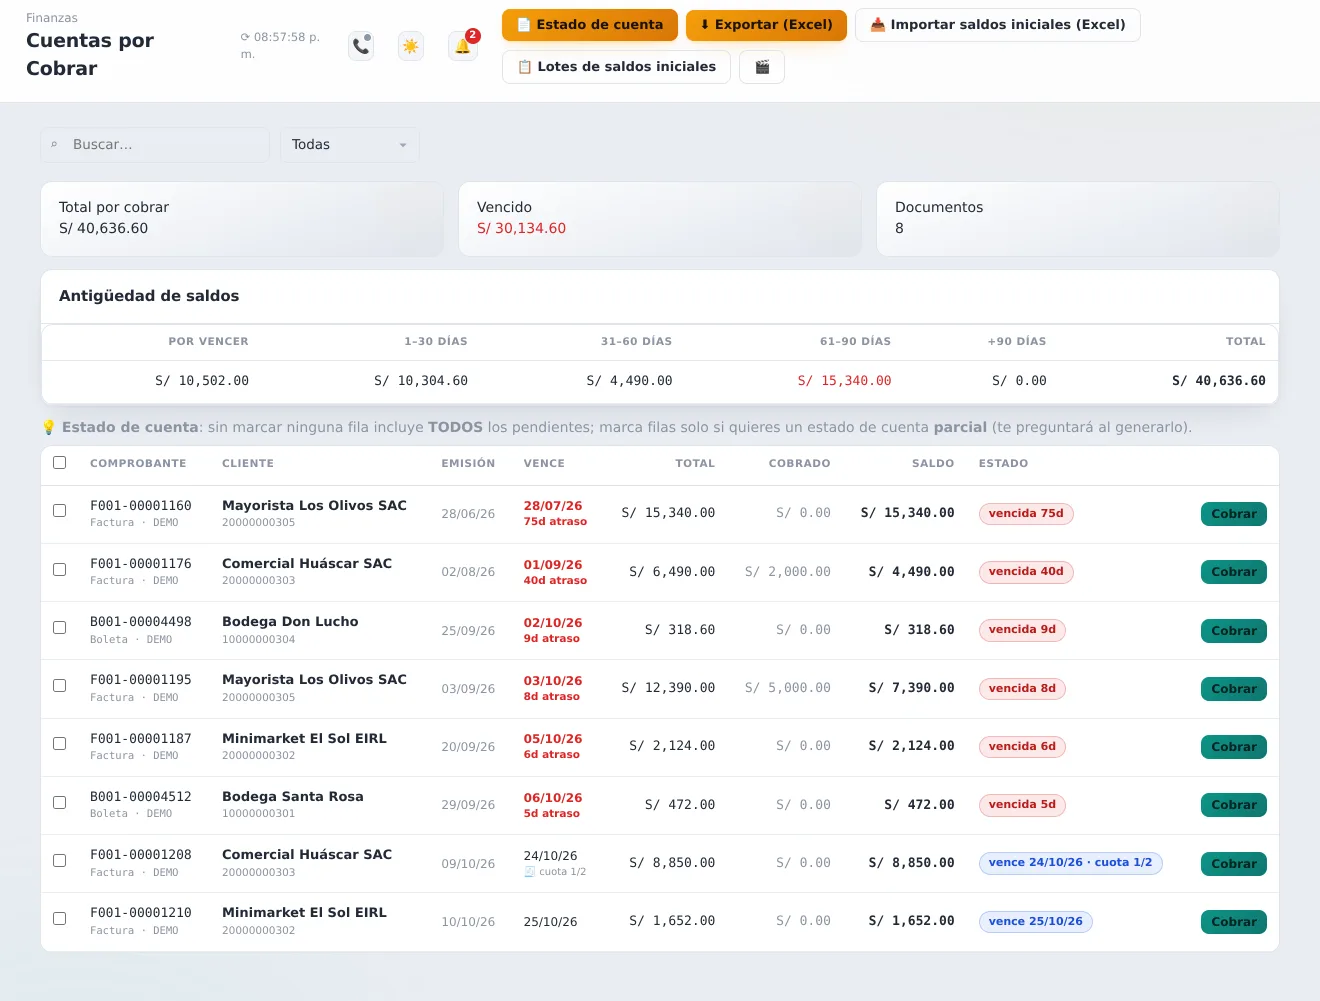Select the checkbox for B001-00004512

tap(60, 802)
